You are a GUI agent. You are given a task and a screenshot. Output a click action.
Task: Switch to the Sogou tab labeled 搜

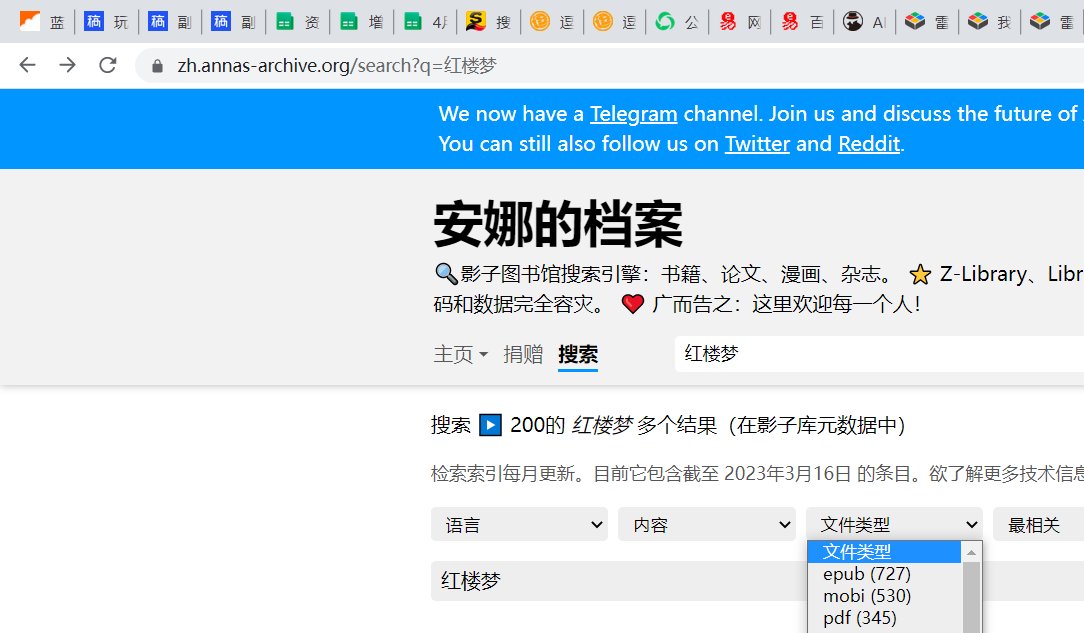[x=488, y=22]
